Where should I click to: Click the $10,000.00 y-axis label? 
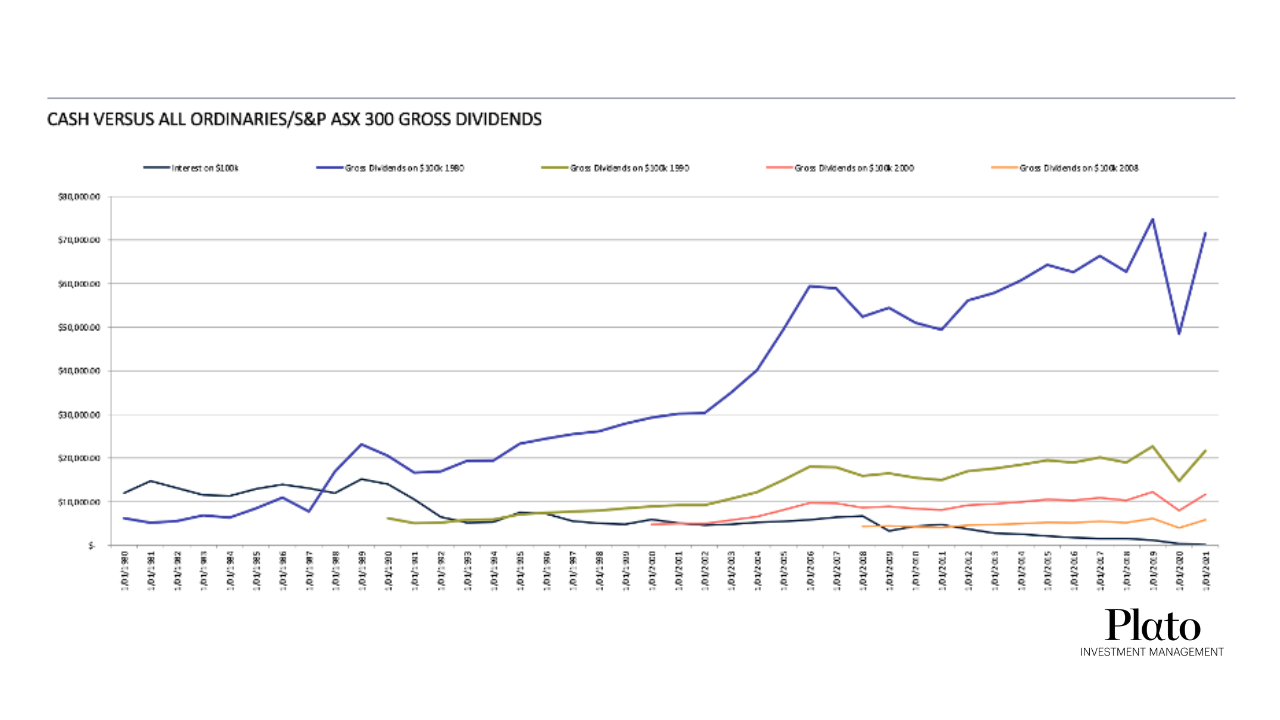77,501
